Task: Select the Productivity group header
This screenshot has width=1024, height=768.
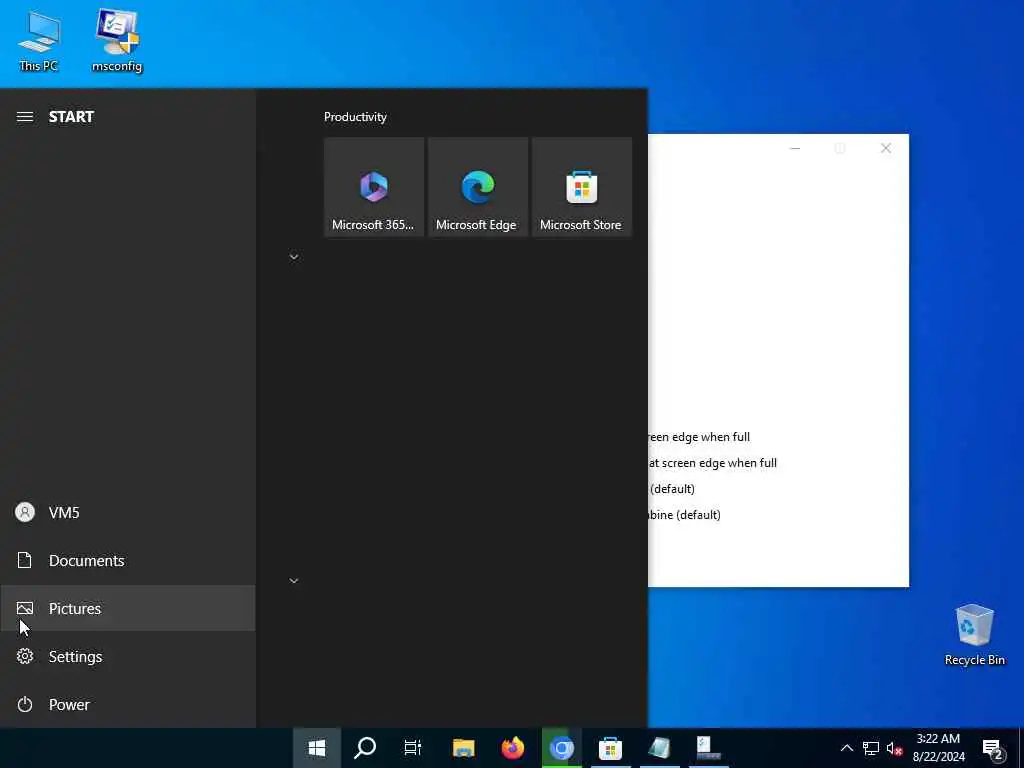Action: coord(355,117)
